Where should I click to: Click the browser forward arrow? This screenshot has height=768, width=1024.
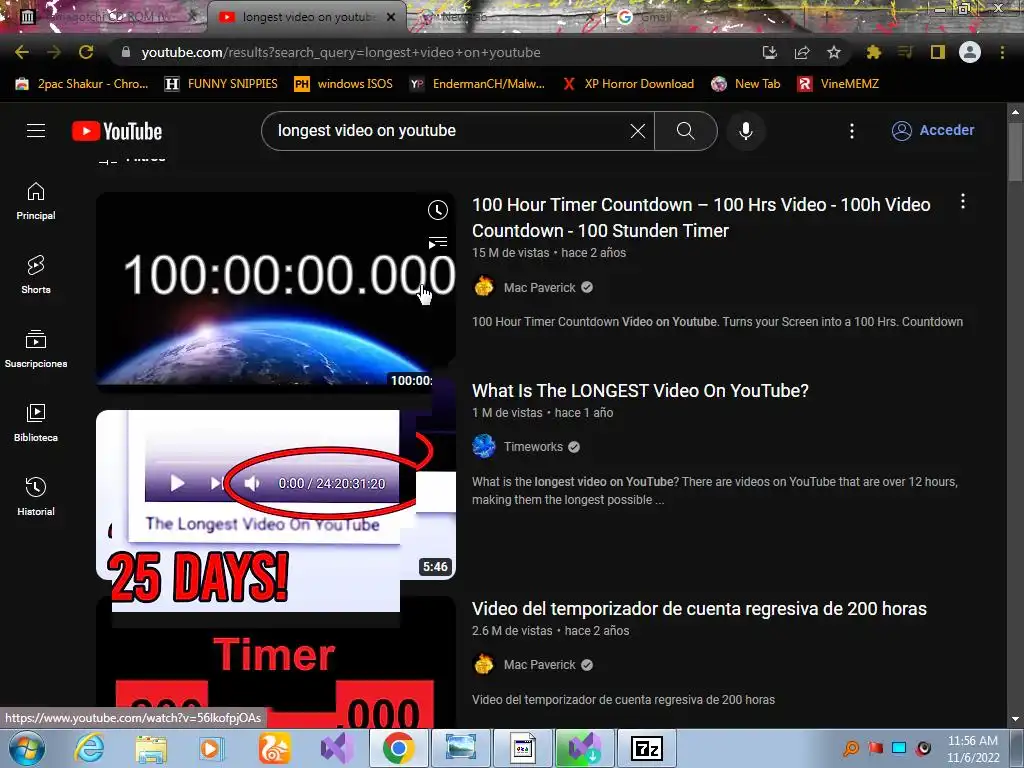tap(54, 52)
